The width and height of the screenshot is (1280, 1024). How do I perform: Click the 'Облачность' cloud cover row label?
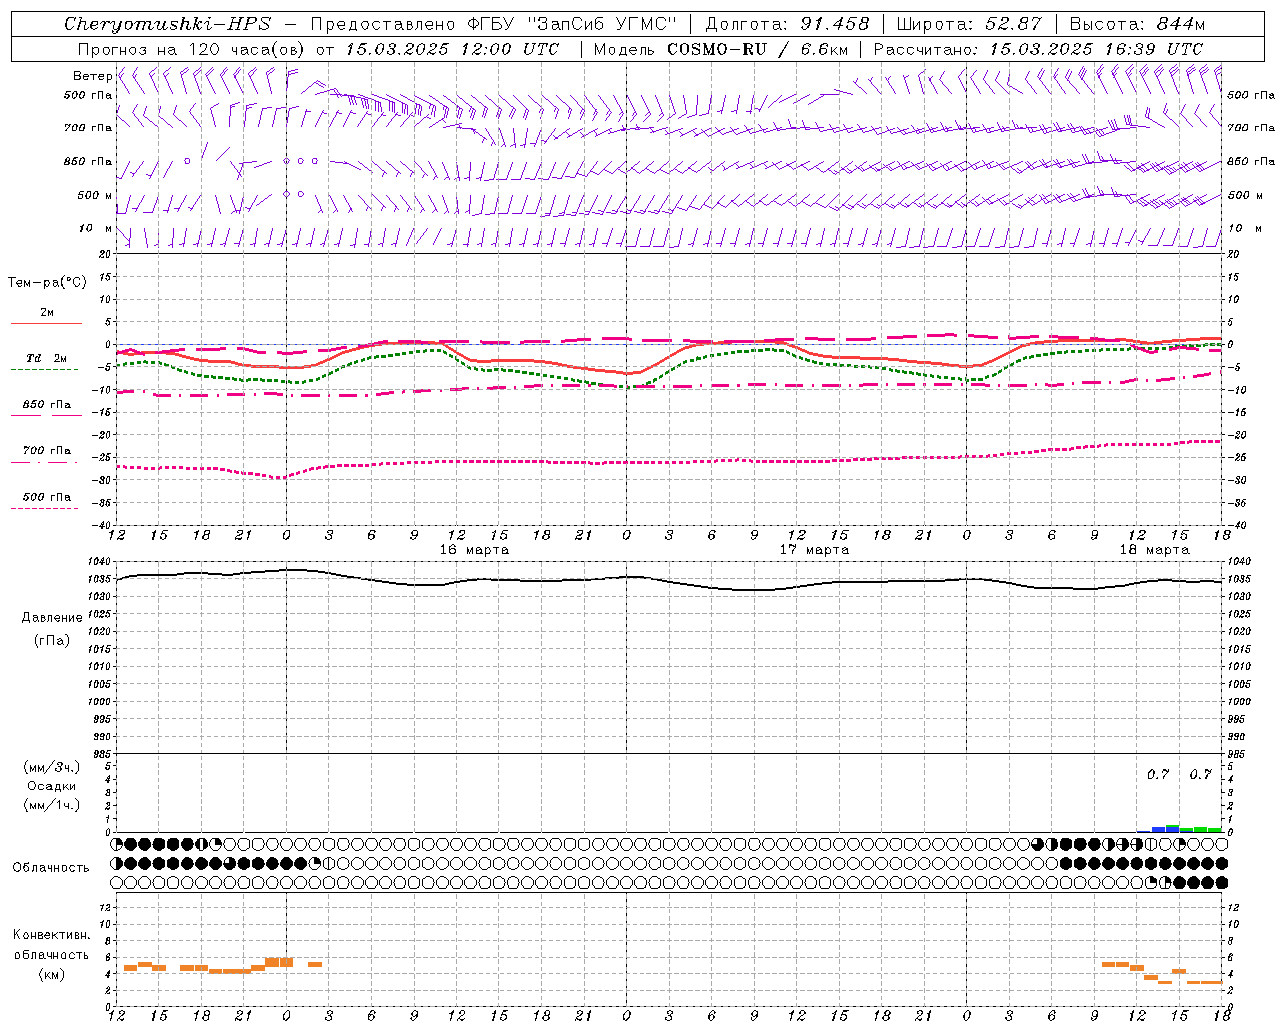tap(51, 868)
